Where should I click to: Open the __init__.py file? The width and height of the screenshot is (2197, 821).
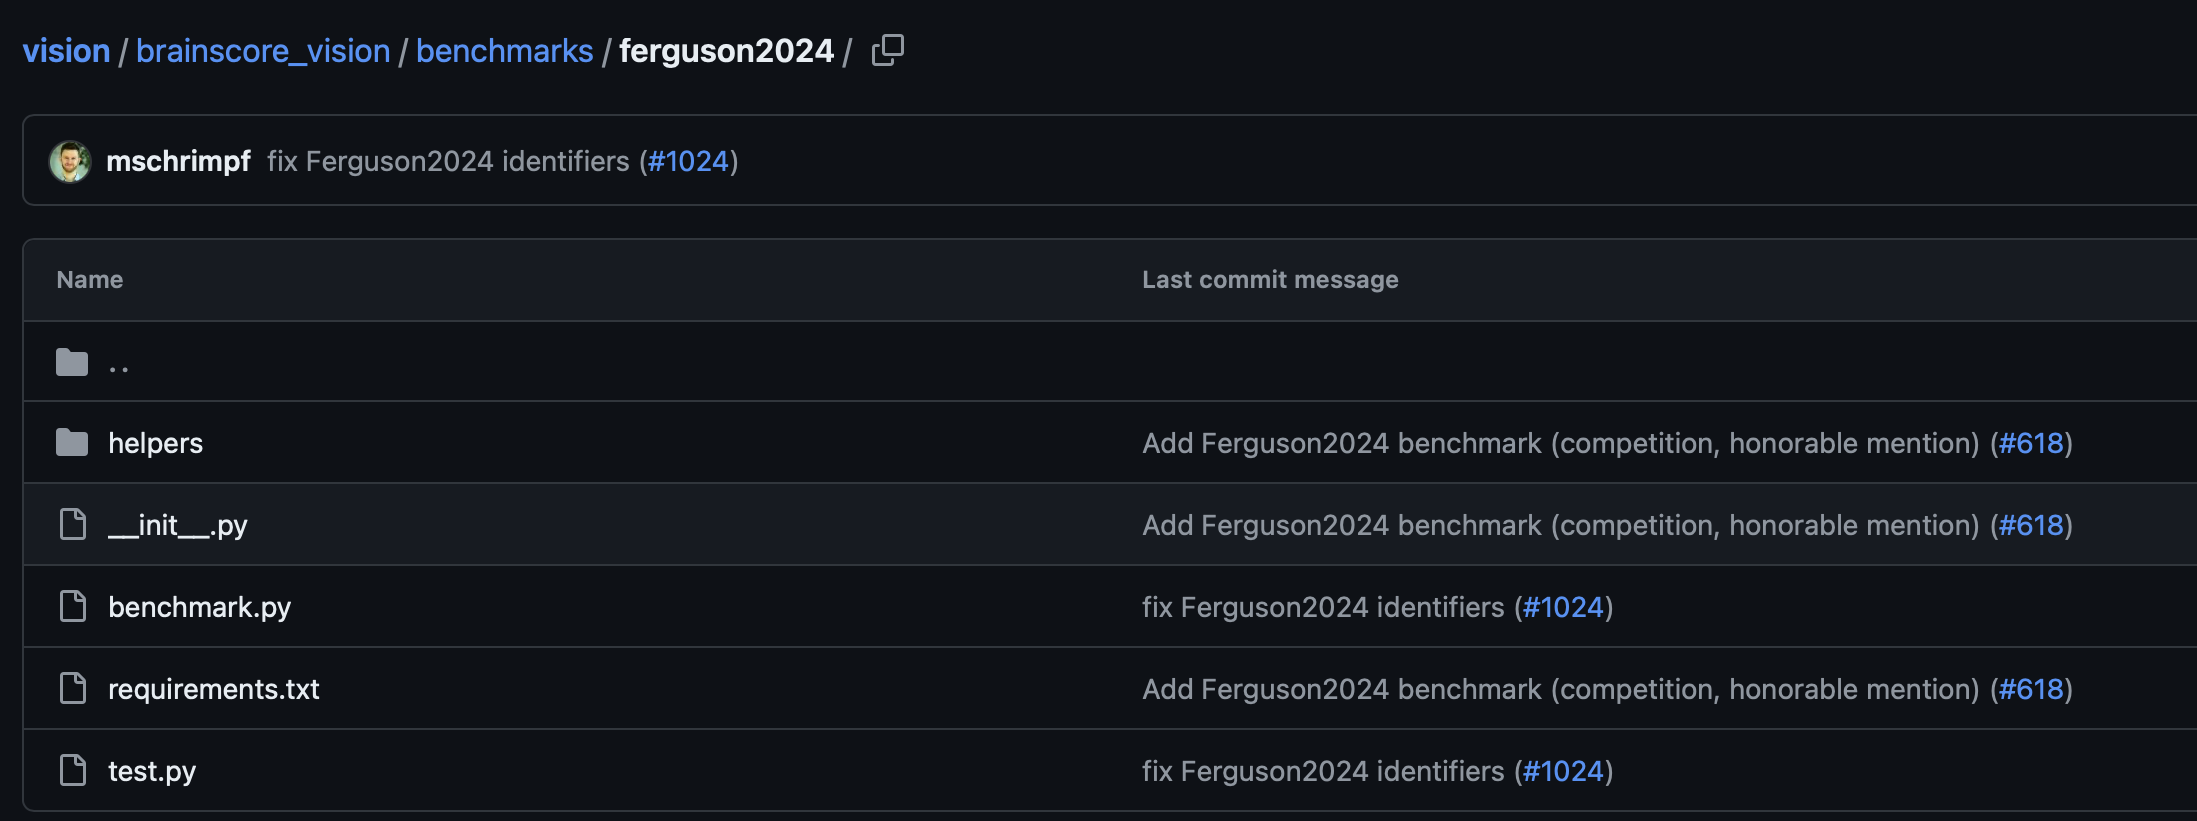pos(177,525)
